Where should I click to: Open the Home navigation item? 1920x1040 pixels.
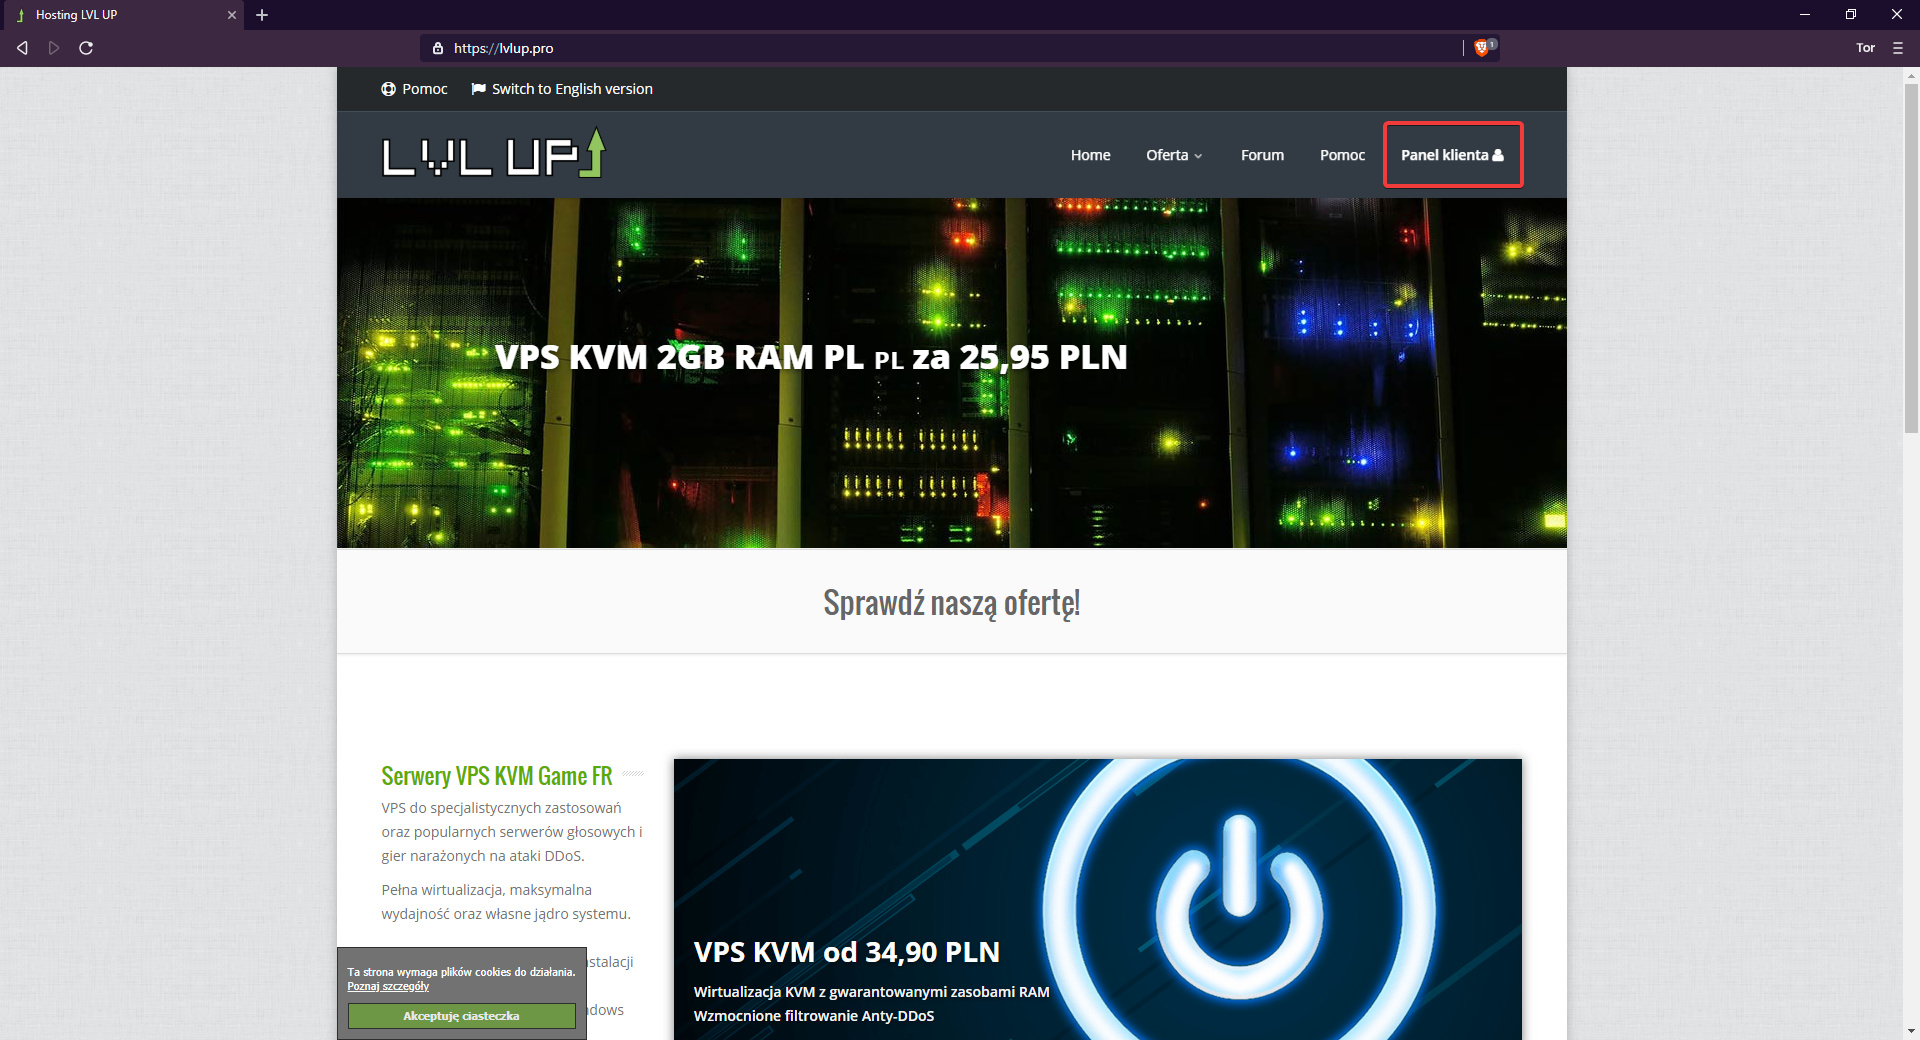tap(1090, 155)
